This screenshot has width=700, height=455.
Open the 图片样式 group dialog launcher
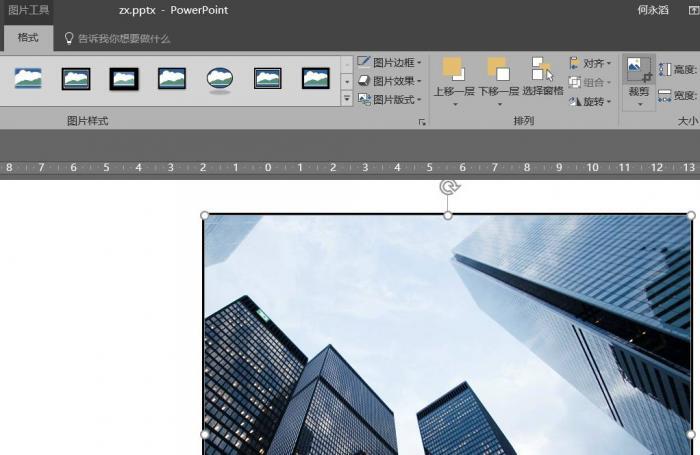coord(422,122)
